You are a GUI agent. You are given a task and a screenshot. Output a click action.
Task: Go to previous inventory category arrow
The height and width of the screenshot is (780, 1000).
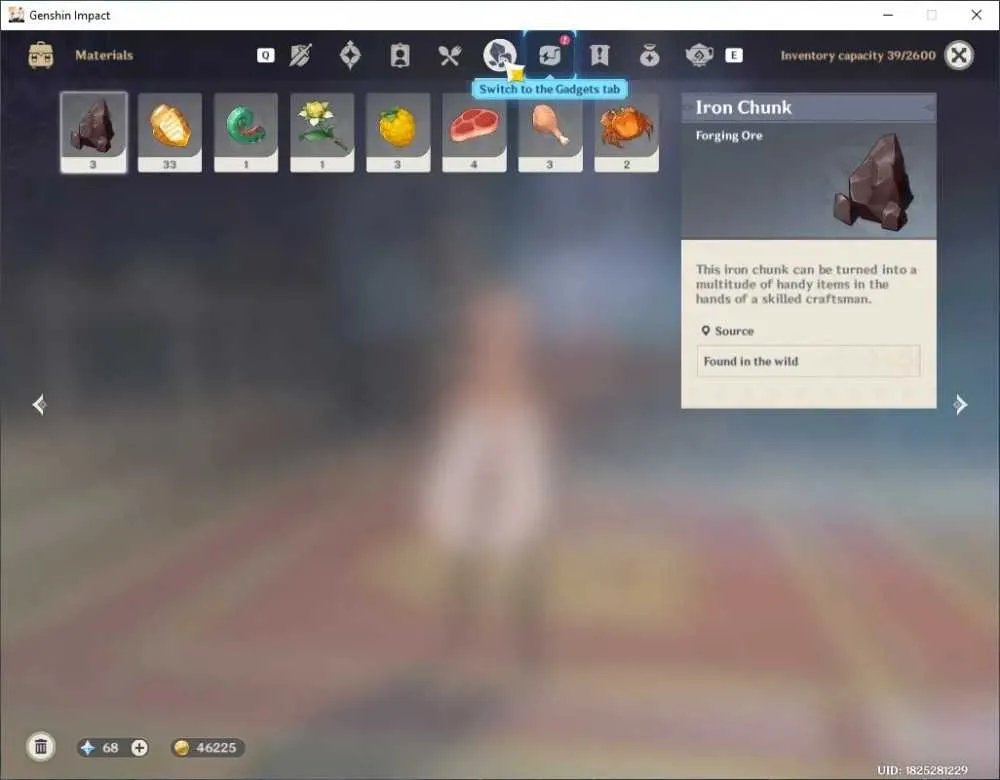(x=39, y=404)
